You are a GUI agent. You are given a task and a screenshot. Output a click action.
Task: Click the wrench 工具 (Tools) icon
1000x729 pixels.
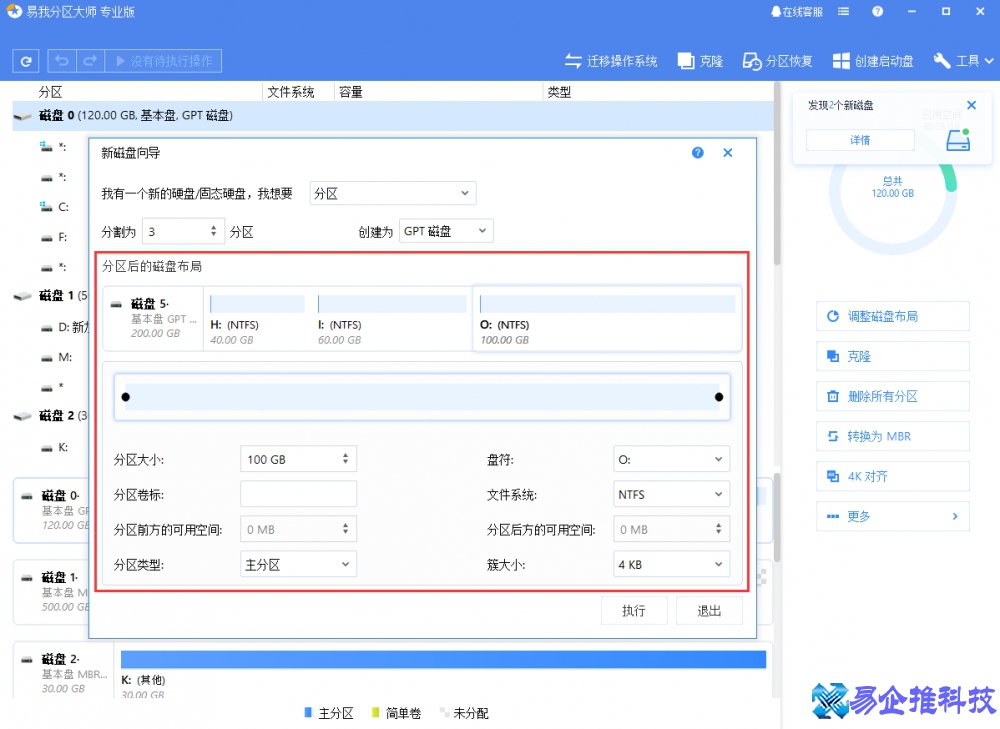944,60
